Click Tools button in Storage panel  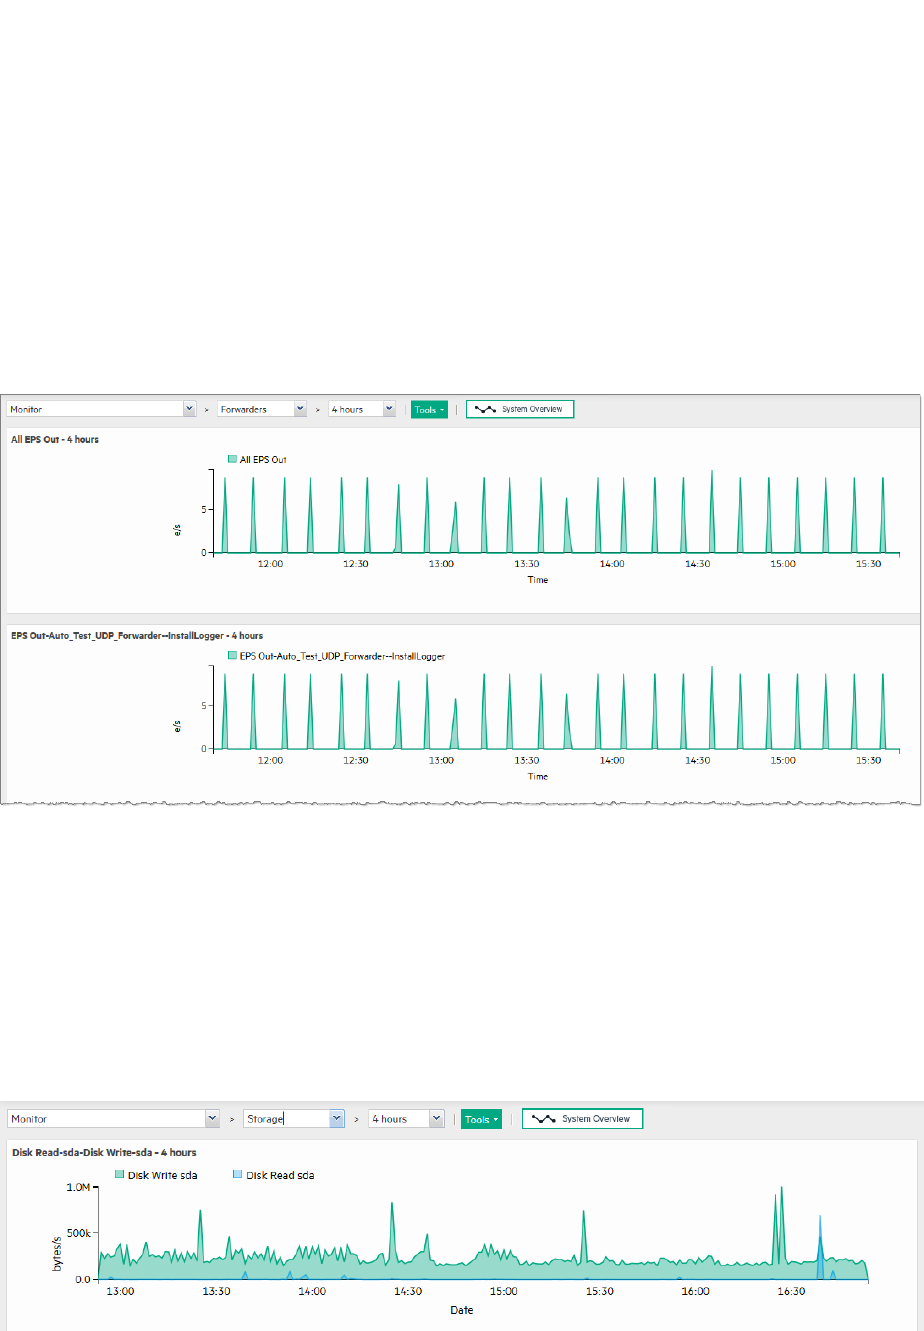coord(482,1119)
